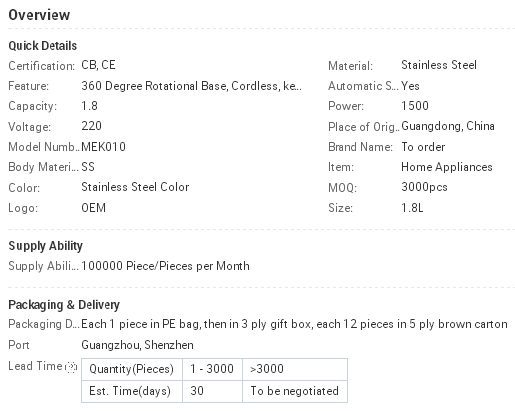Click the truncated Feature value text

[x=191, y=86]
